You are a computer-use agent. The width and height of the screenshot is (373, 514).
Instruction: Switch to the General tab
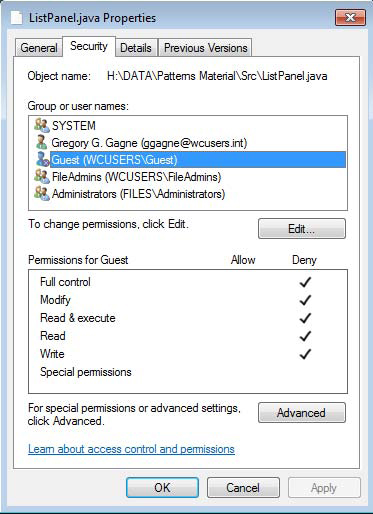pos(39,48)
